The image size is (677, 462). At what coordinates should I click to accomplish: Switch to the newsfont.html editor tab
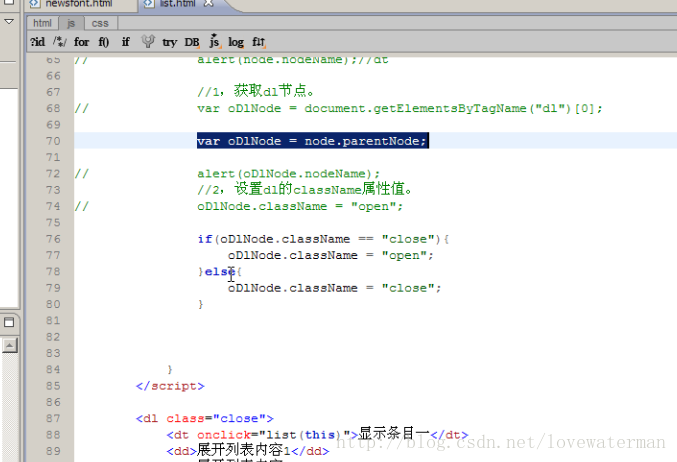coord(79,3)
